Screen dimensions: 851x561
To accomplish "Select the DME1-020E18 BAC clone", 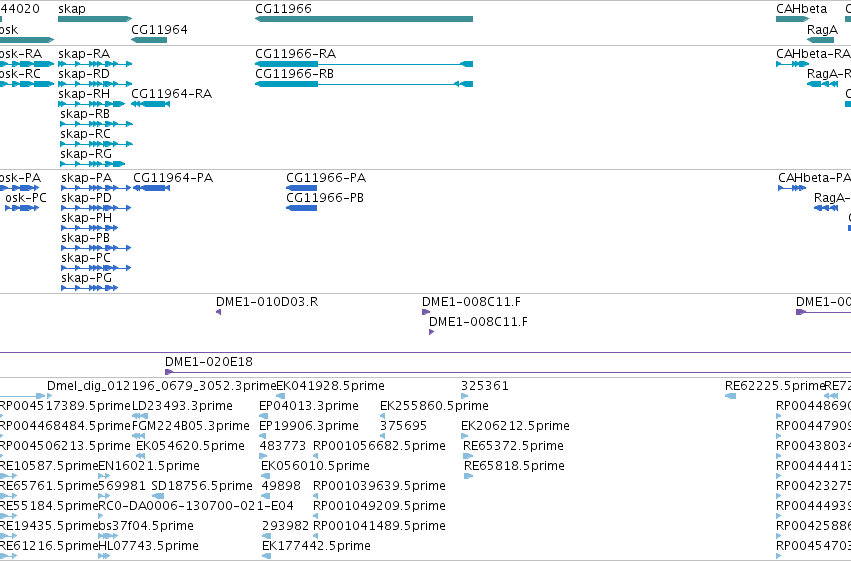I will [x=508, y=372].
